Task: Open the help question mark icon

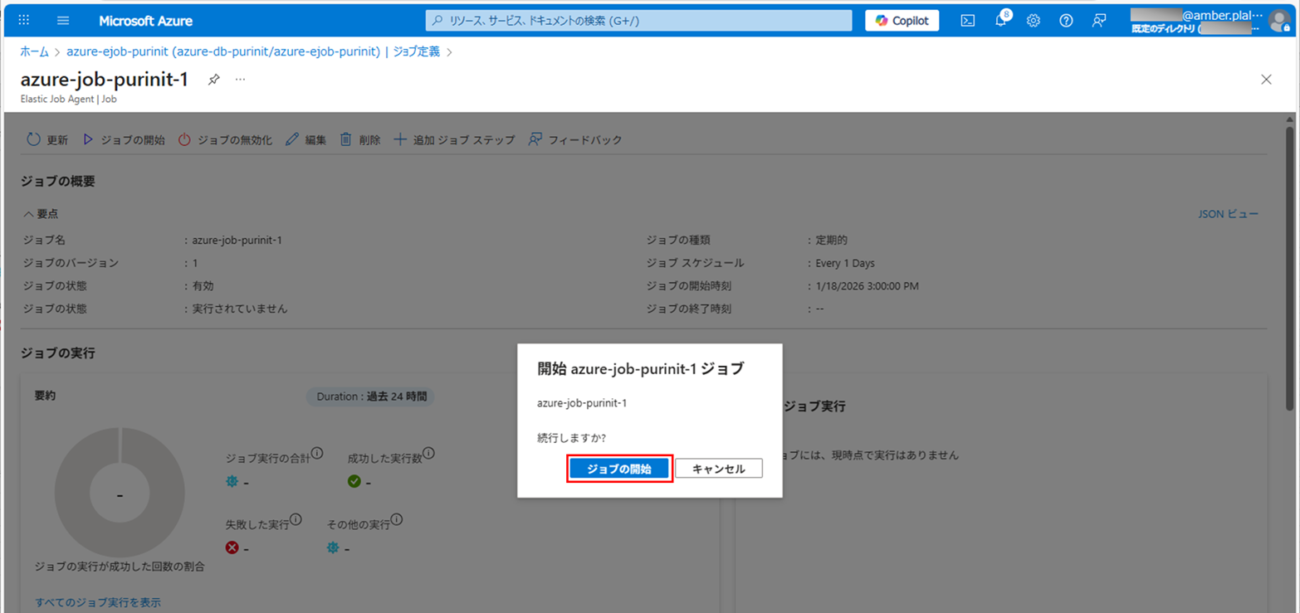Action: (x=1066, y=20)
